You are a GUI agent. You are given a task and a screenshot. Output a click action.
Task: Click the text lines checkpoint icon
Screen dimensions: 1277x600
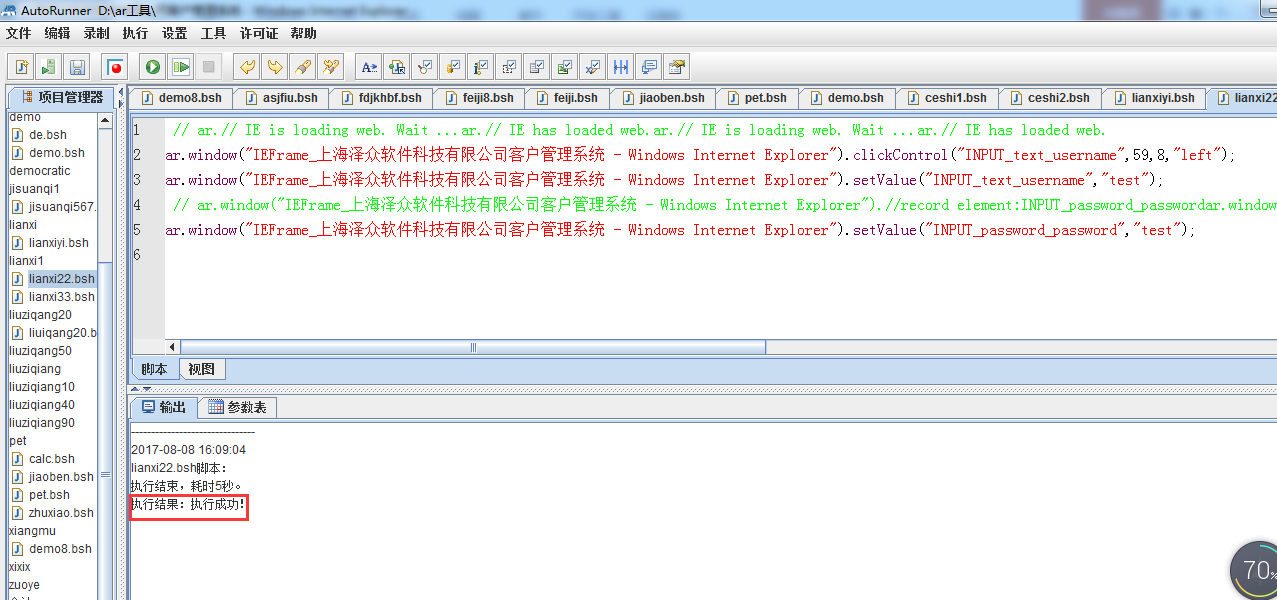[x=537, y=67]
